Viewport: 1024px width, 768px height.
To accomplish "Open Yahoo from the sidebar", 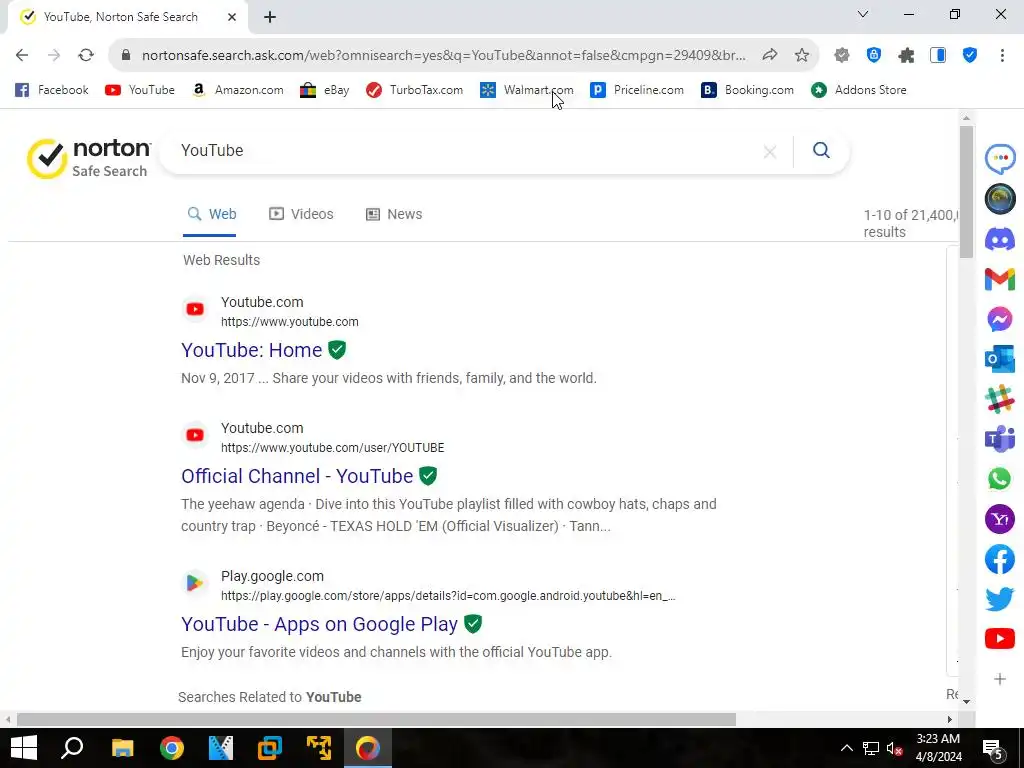I will pyautogui.click(x=1000, y=520).
